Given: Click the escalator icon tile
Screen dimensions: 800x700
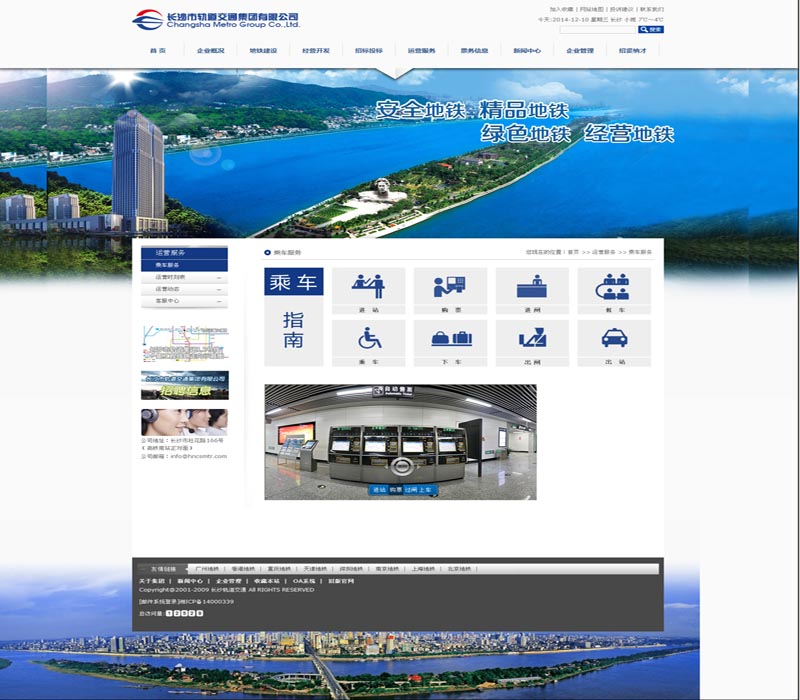Looking at the screenshot, I should point(532,339).
